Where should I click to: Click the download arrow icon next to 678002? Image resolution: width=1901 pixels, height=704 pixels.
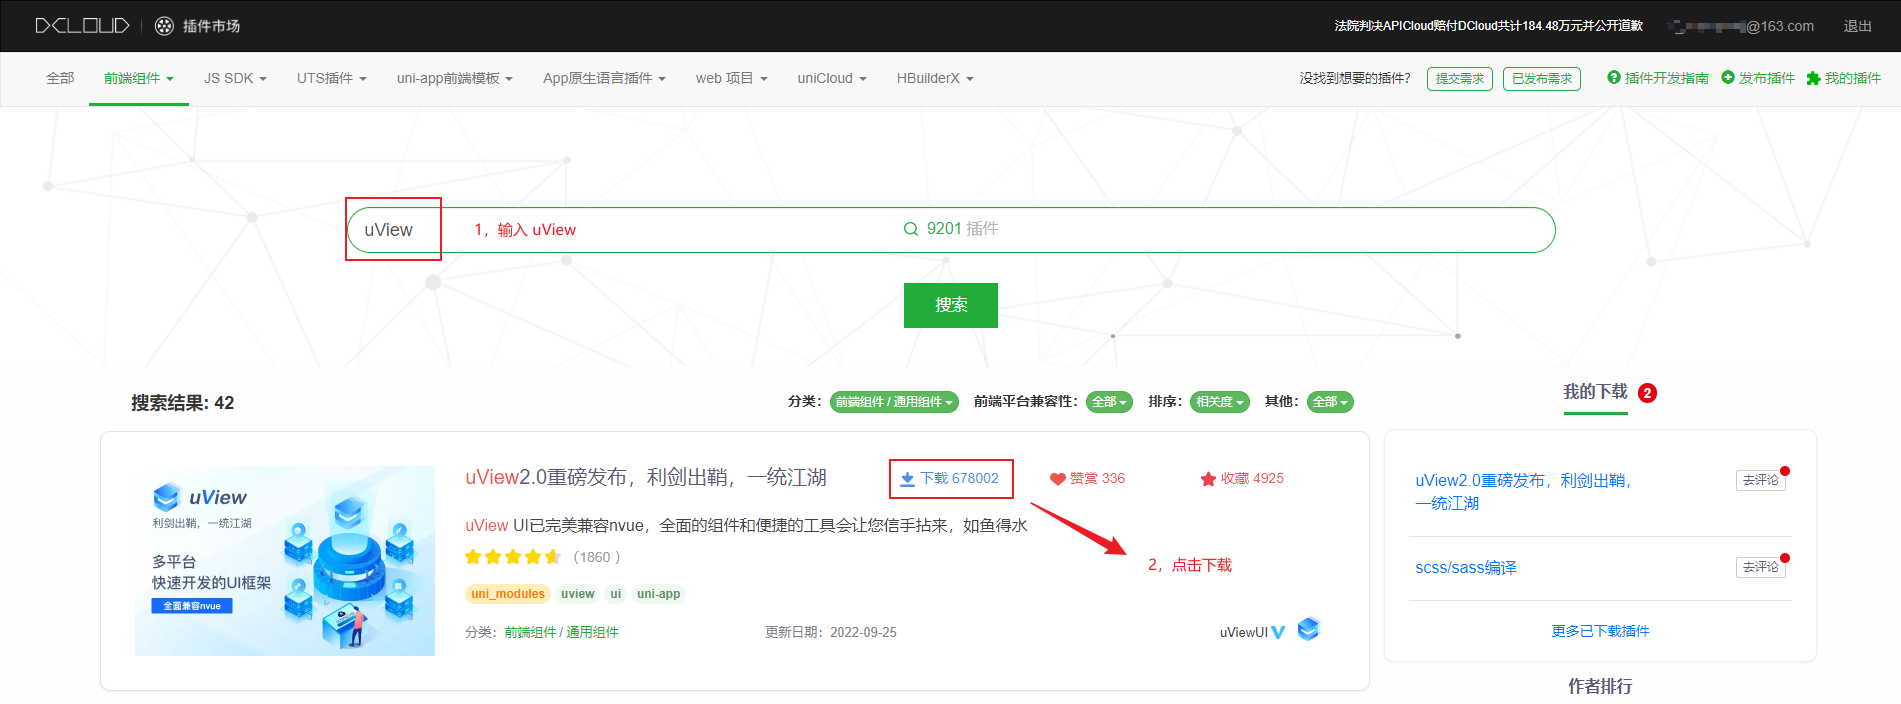[x=907, y=479]
